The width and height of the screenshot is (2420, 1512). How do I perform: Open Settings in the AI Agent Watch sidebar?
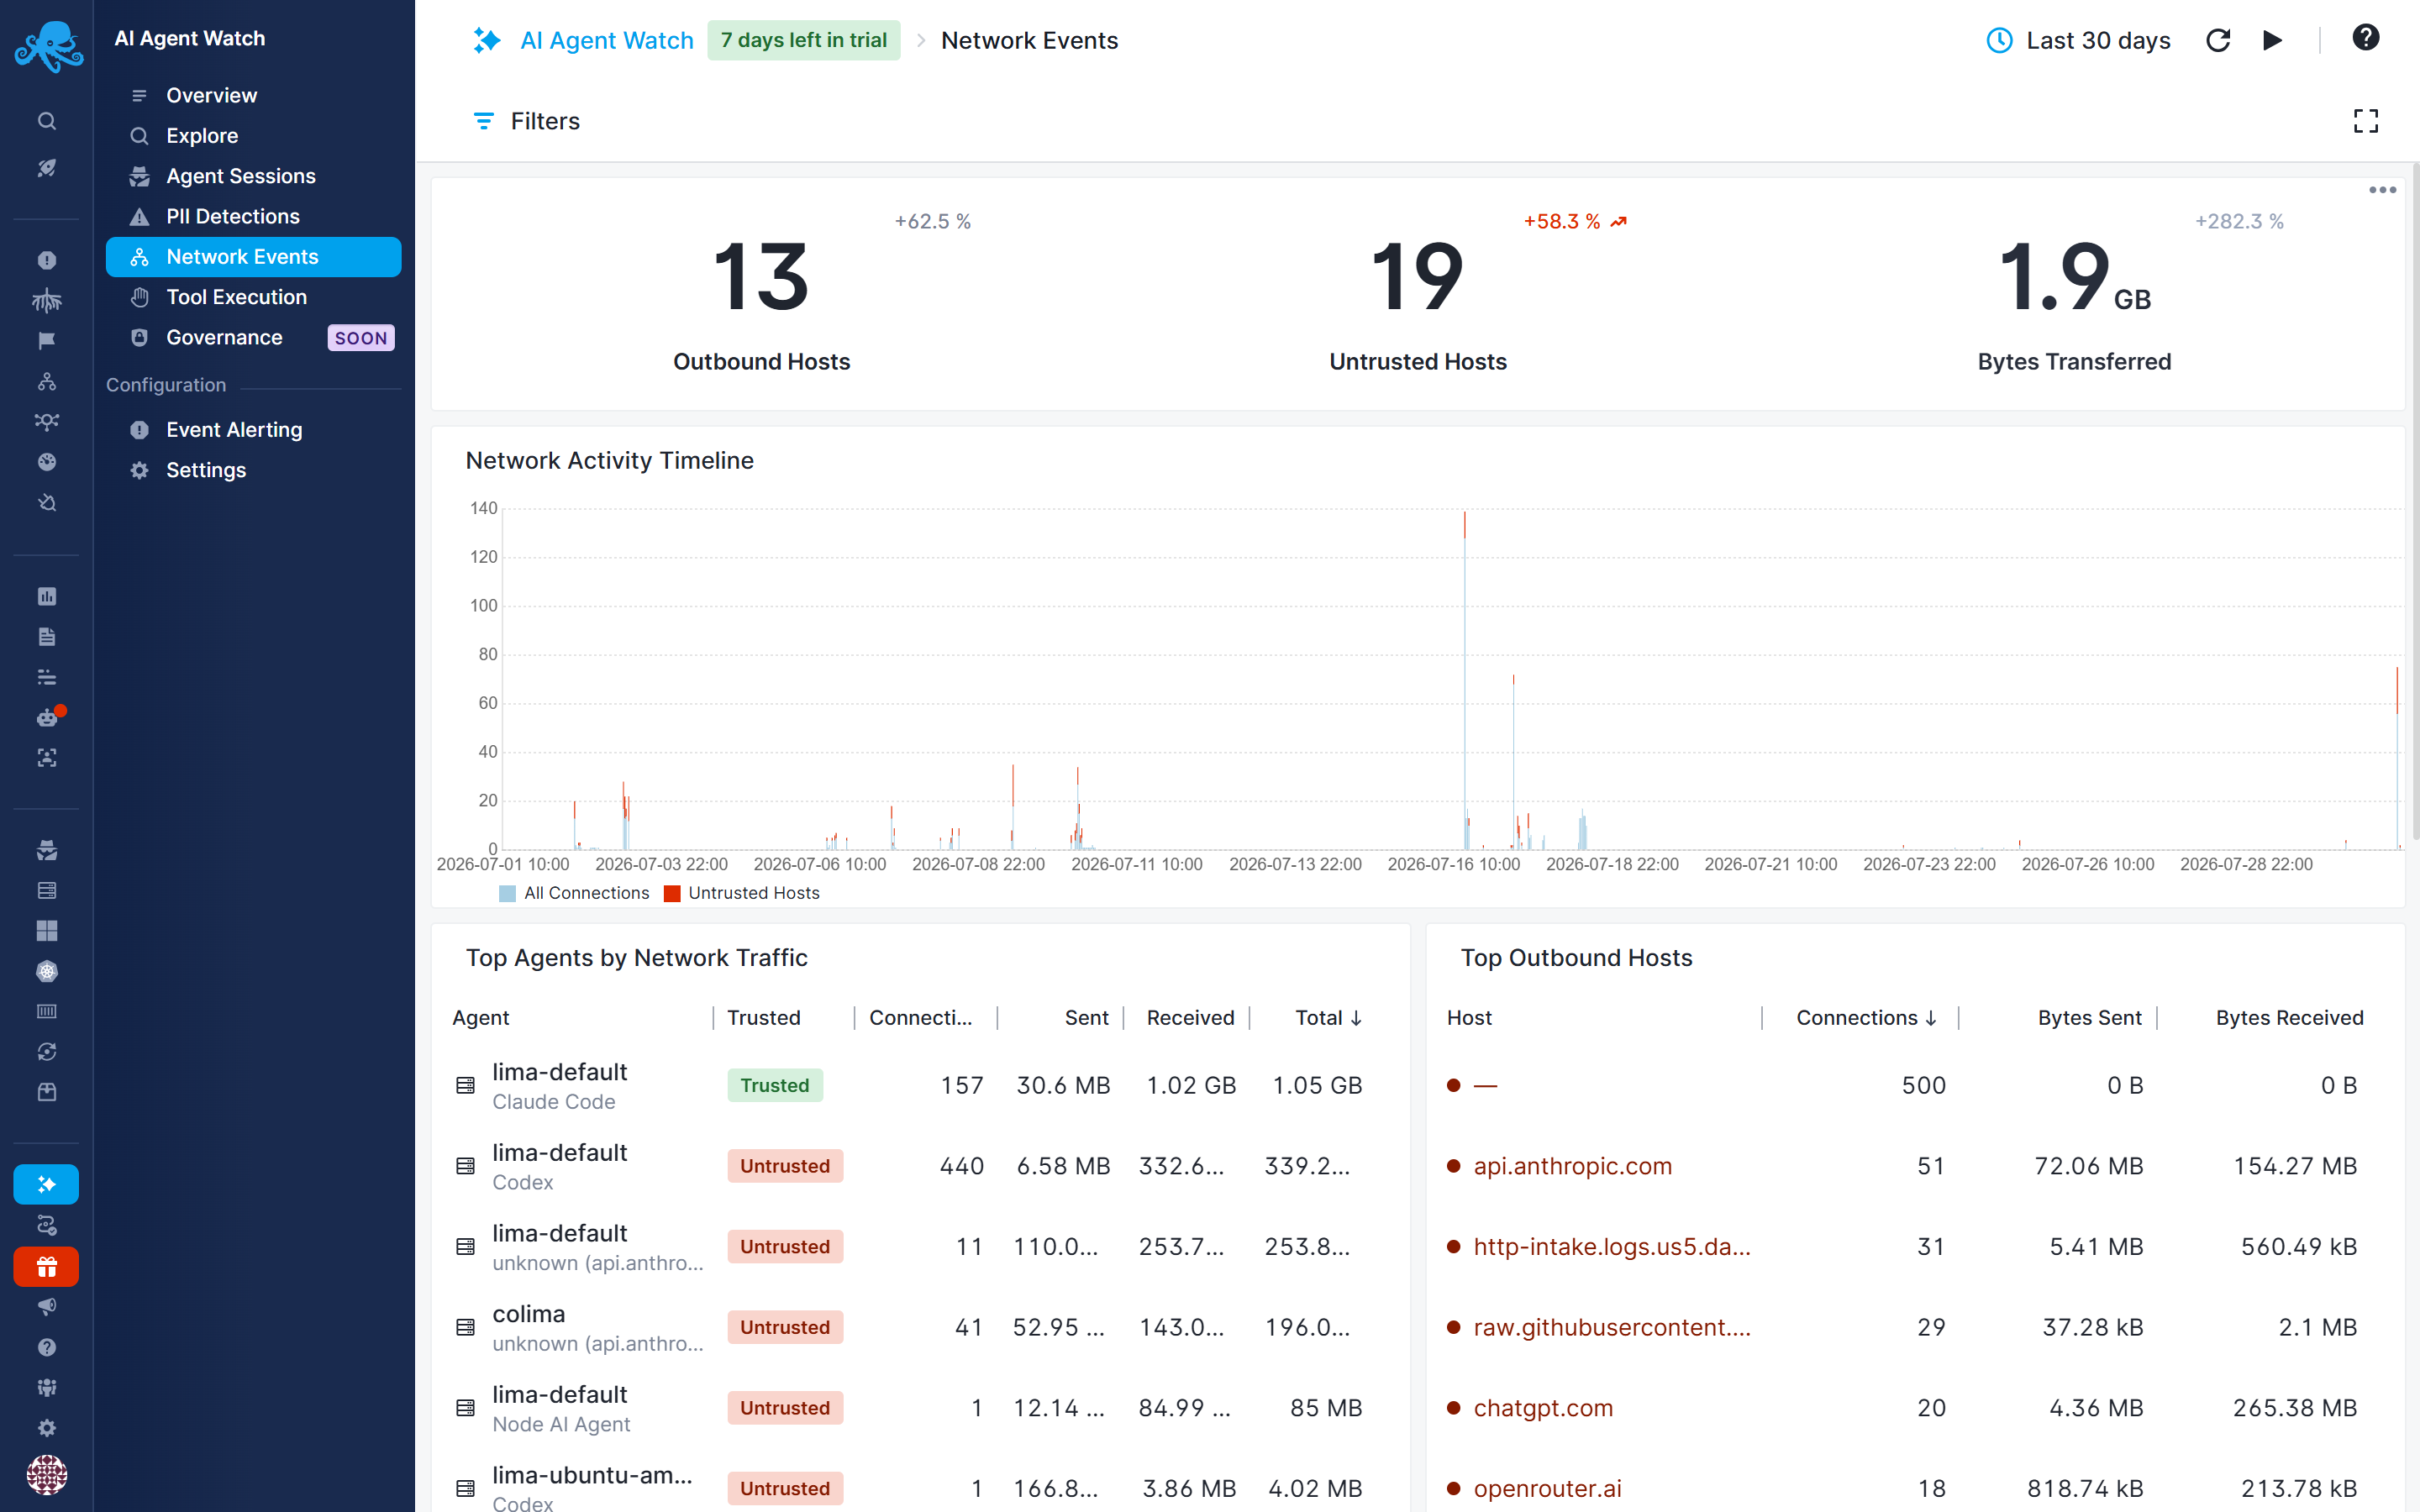(253, 470)
